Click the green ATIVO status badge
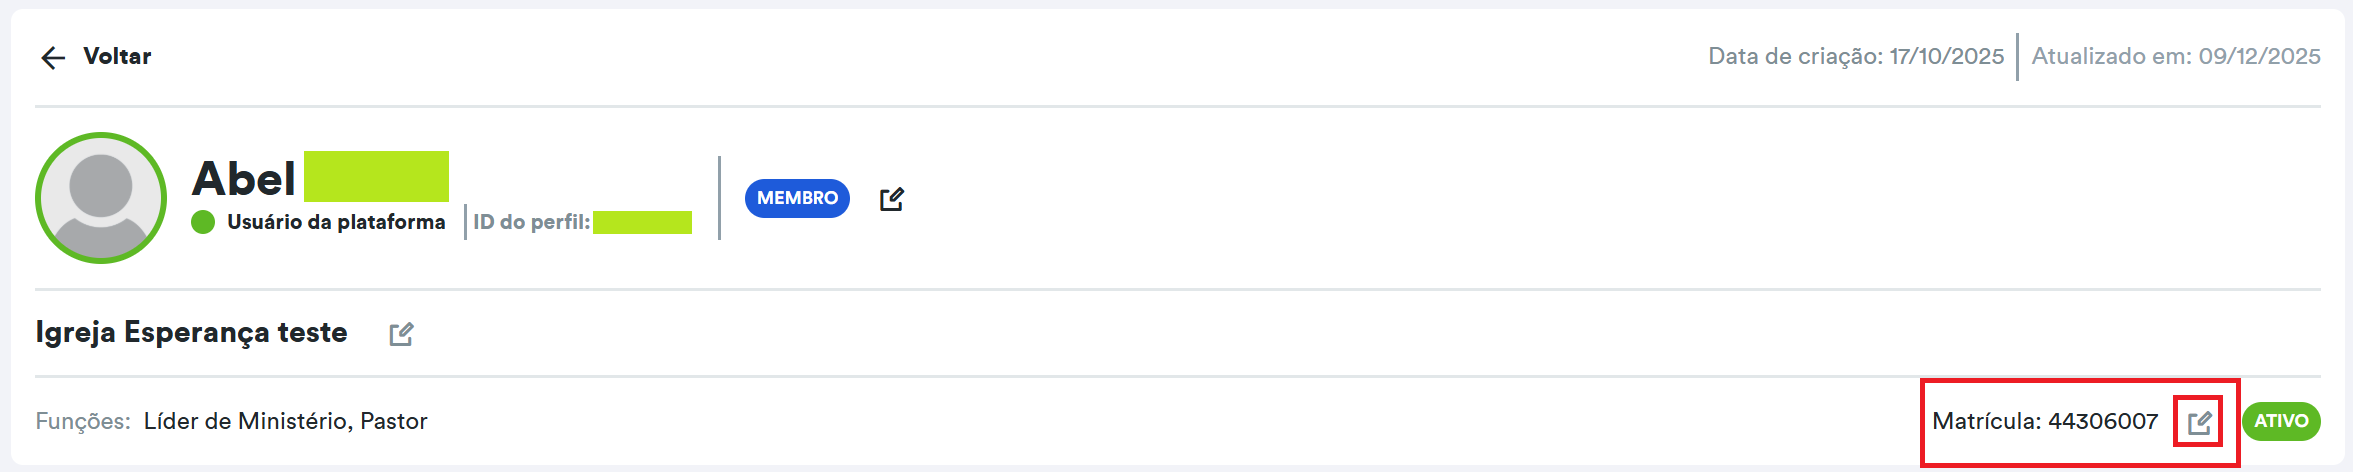Viewport: 2353px width, 472px height. 2281,421
